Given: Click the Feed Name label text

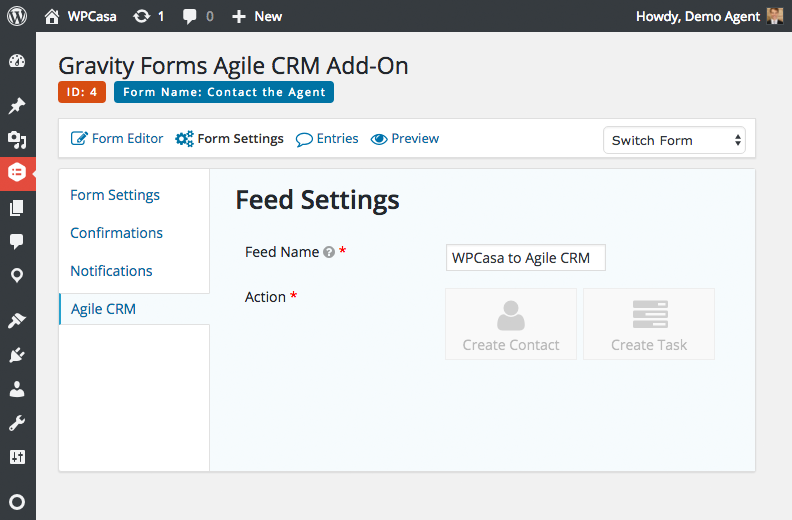Looking at the screenshot, I should tap(282, 252).
